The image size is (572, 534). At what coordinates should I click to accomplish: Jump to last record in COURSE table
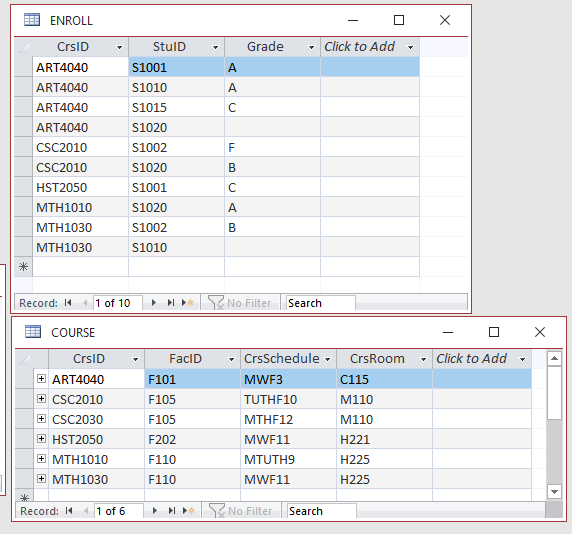click(x=171, y=511)
